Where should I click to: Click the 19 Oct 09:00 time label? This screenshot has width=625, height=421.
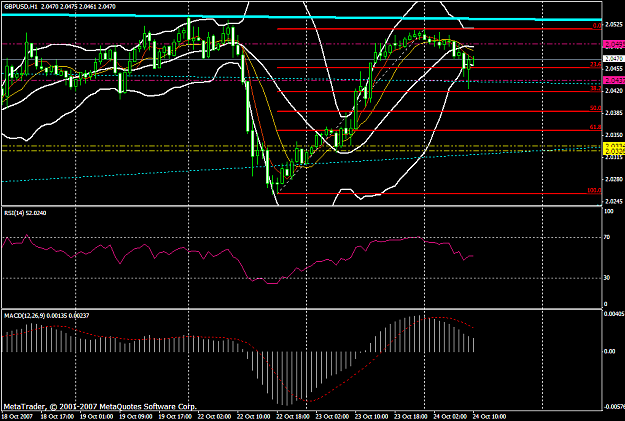[136, 417]
